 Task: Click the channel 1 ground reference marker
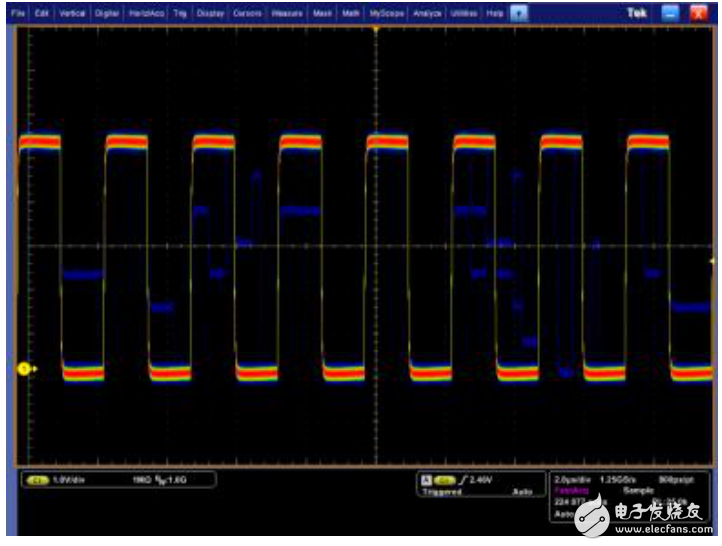(x=23, y=370)
